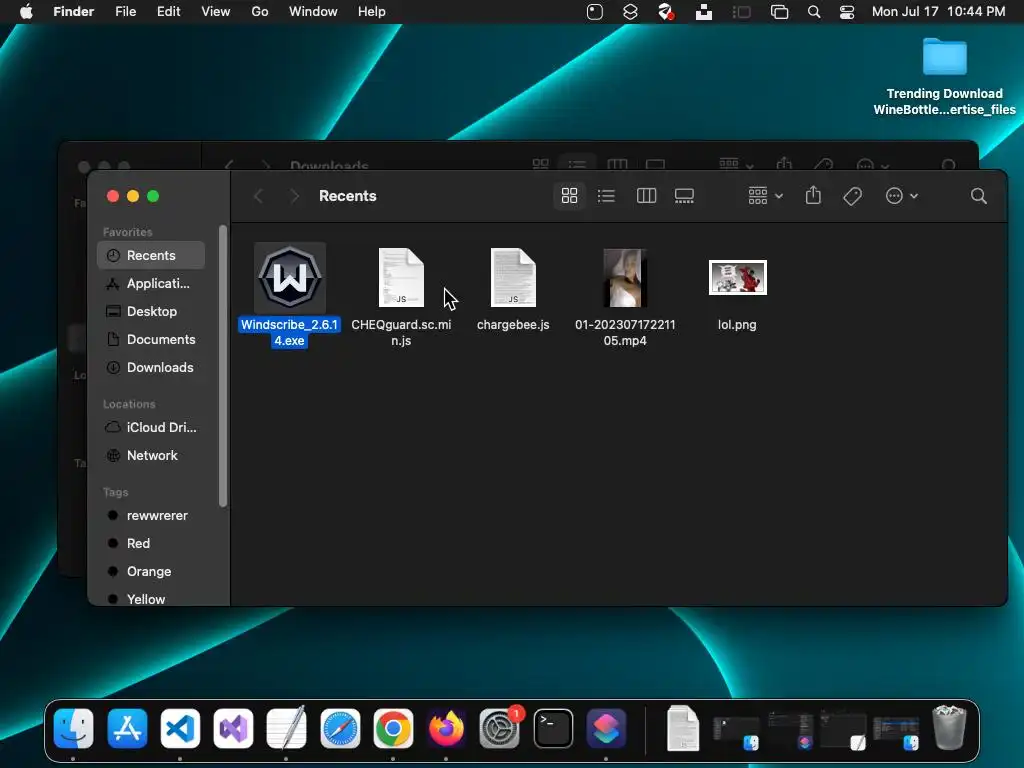
Task: Select the Yellow tag
Action: [x=151, y=599]
